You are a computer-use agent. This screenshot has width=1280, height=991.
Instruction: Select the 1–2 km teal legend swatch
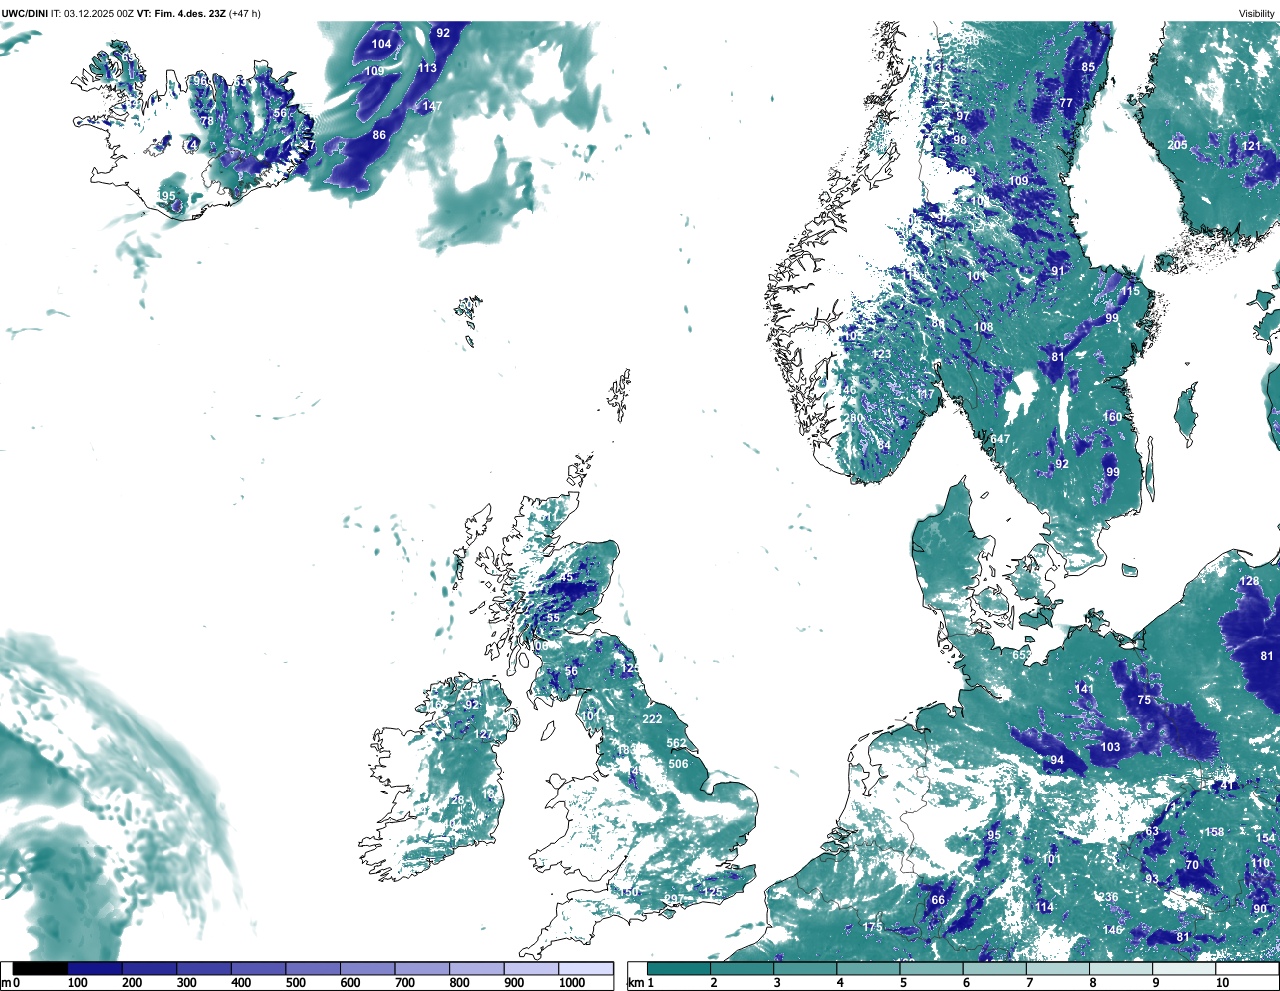pos(679,968)
